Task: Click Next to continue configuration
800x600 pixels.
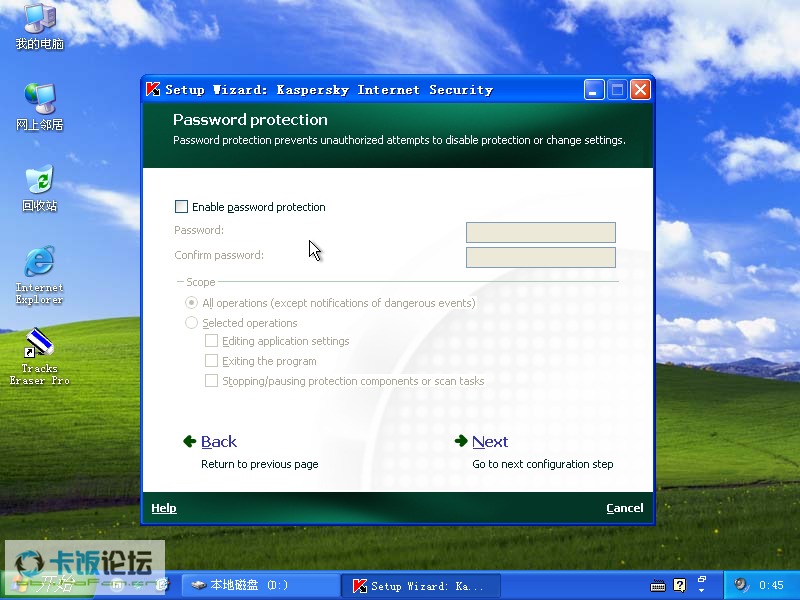Action: click(490, 441)
